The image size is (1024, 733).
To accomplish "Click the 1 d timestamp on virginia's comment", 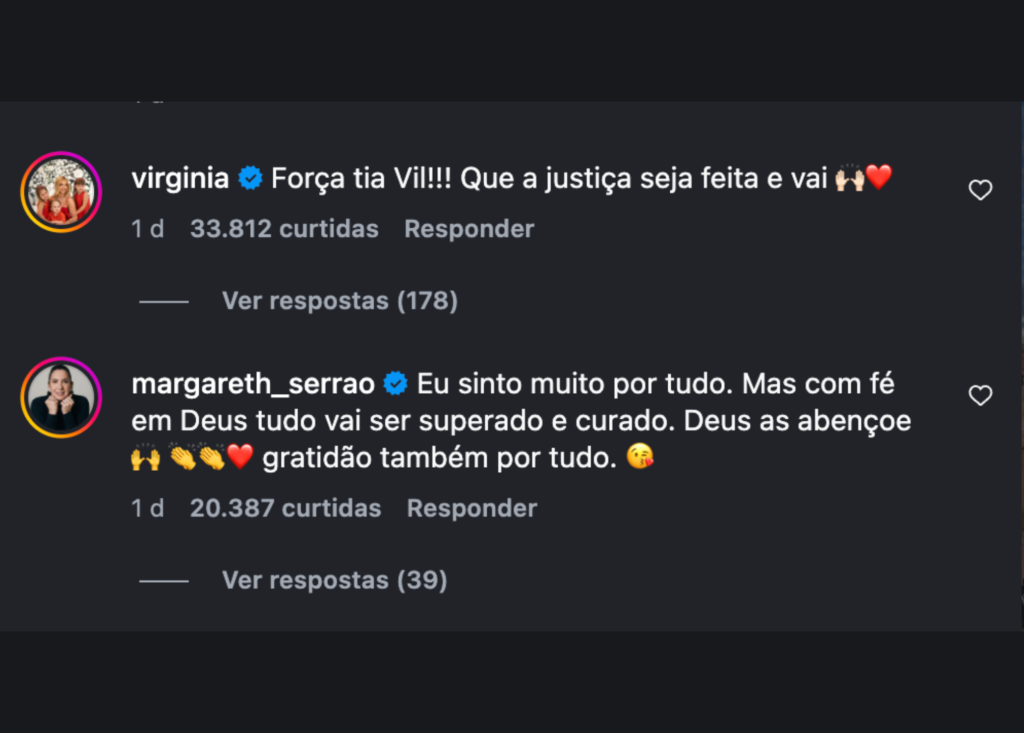I will pyautogui.click(x=147, y=229).
